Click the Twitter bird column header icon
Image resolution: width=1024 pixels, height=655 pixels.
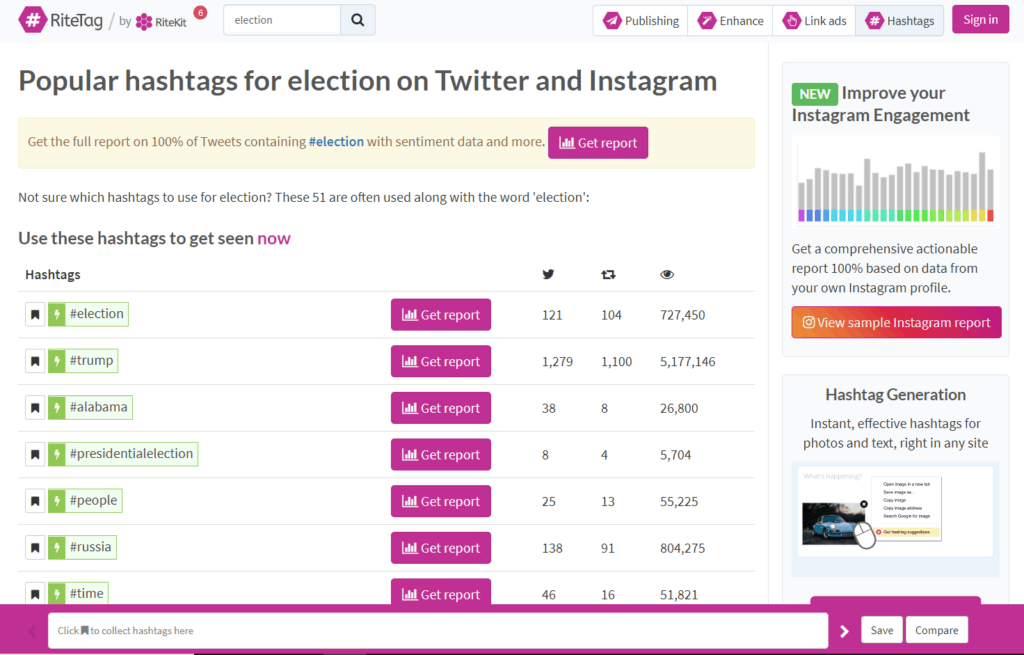pyautogui.click(x=549, y=274)
